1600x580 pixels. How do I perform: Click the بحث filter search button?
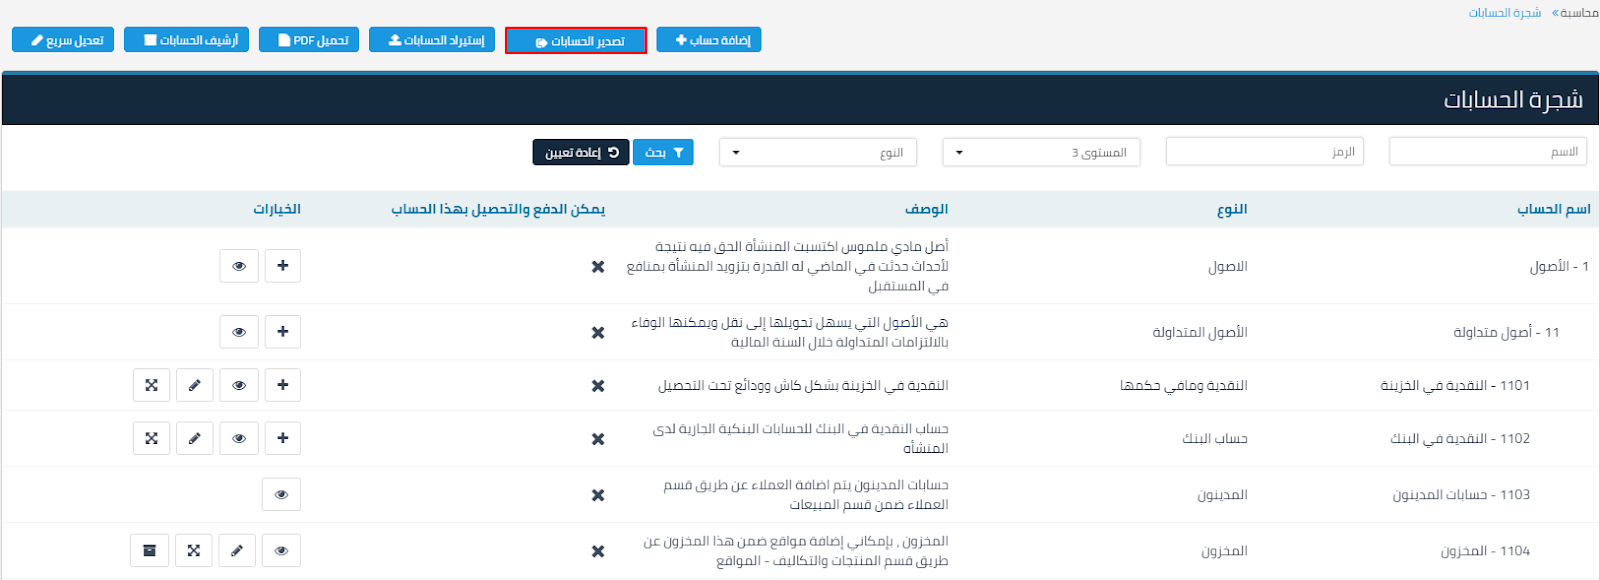click(x=663, y=152)
